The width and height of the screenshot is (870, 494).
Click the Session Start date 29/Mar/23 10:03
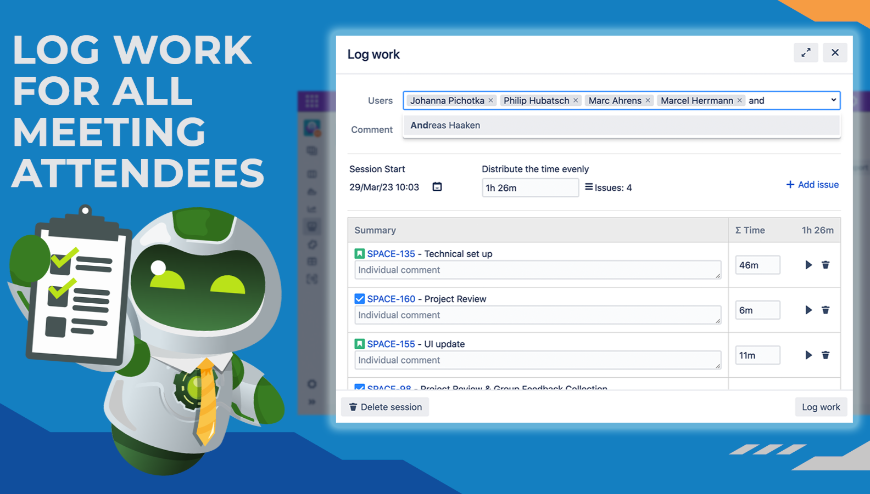[384, 187]
